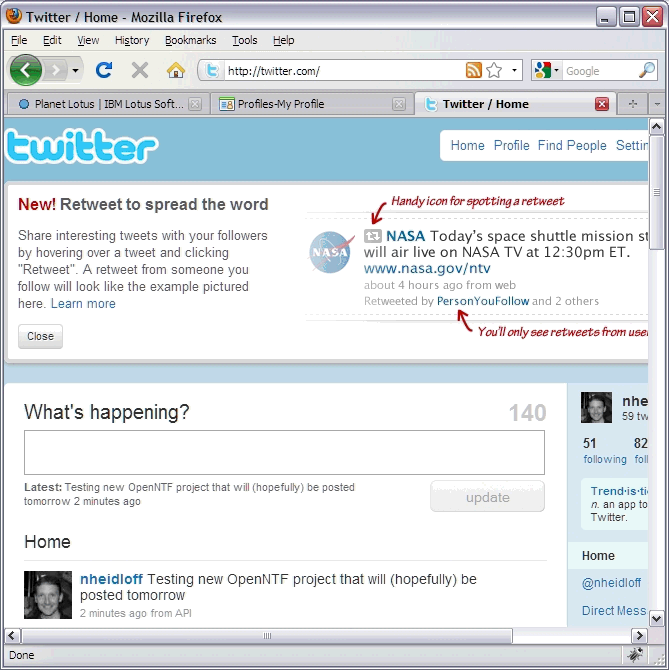Open nheidloff username link in the tweet
669x670 pixels.
111,579
